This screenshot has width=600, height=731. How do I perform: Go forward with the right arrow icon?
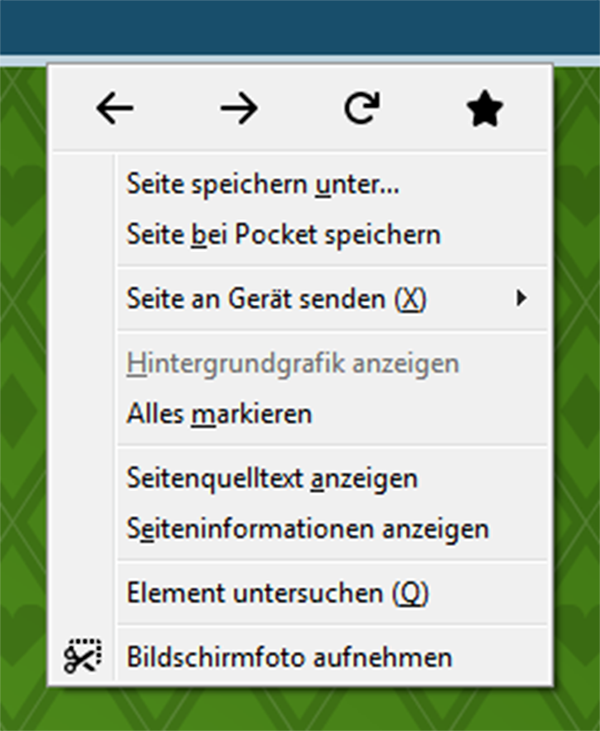239,108
